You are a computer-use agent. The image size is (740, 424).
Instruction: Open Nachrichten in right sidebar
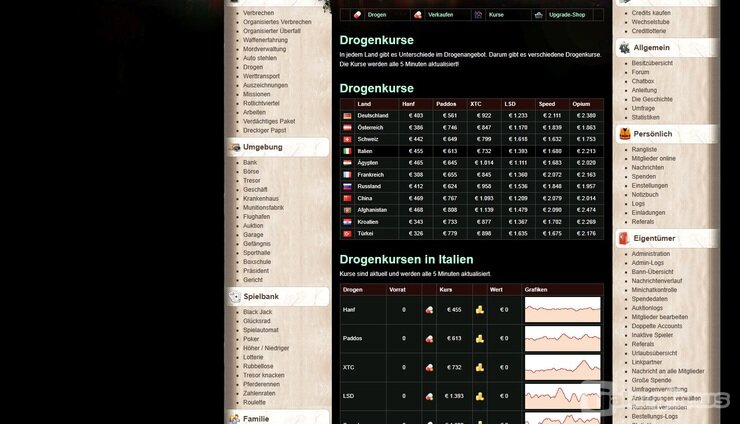tap(648, 168)
